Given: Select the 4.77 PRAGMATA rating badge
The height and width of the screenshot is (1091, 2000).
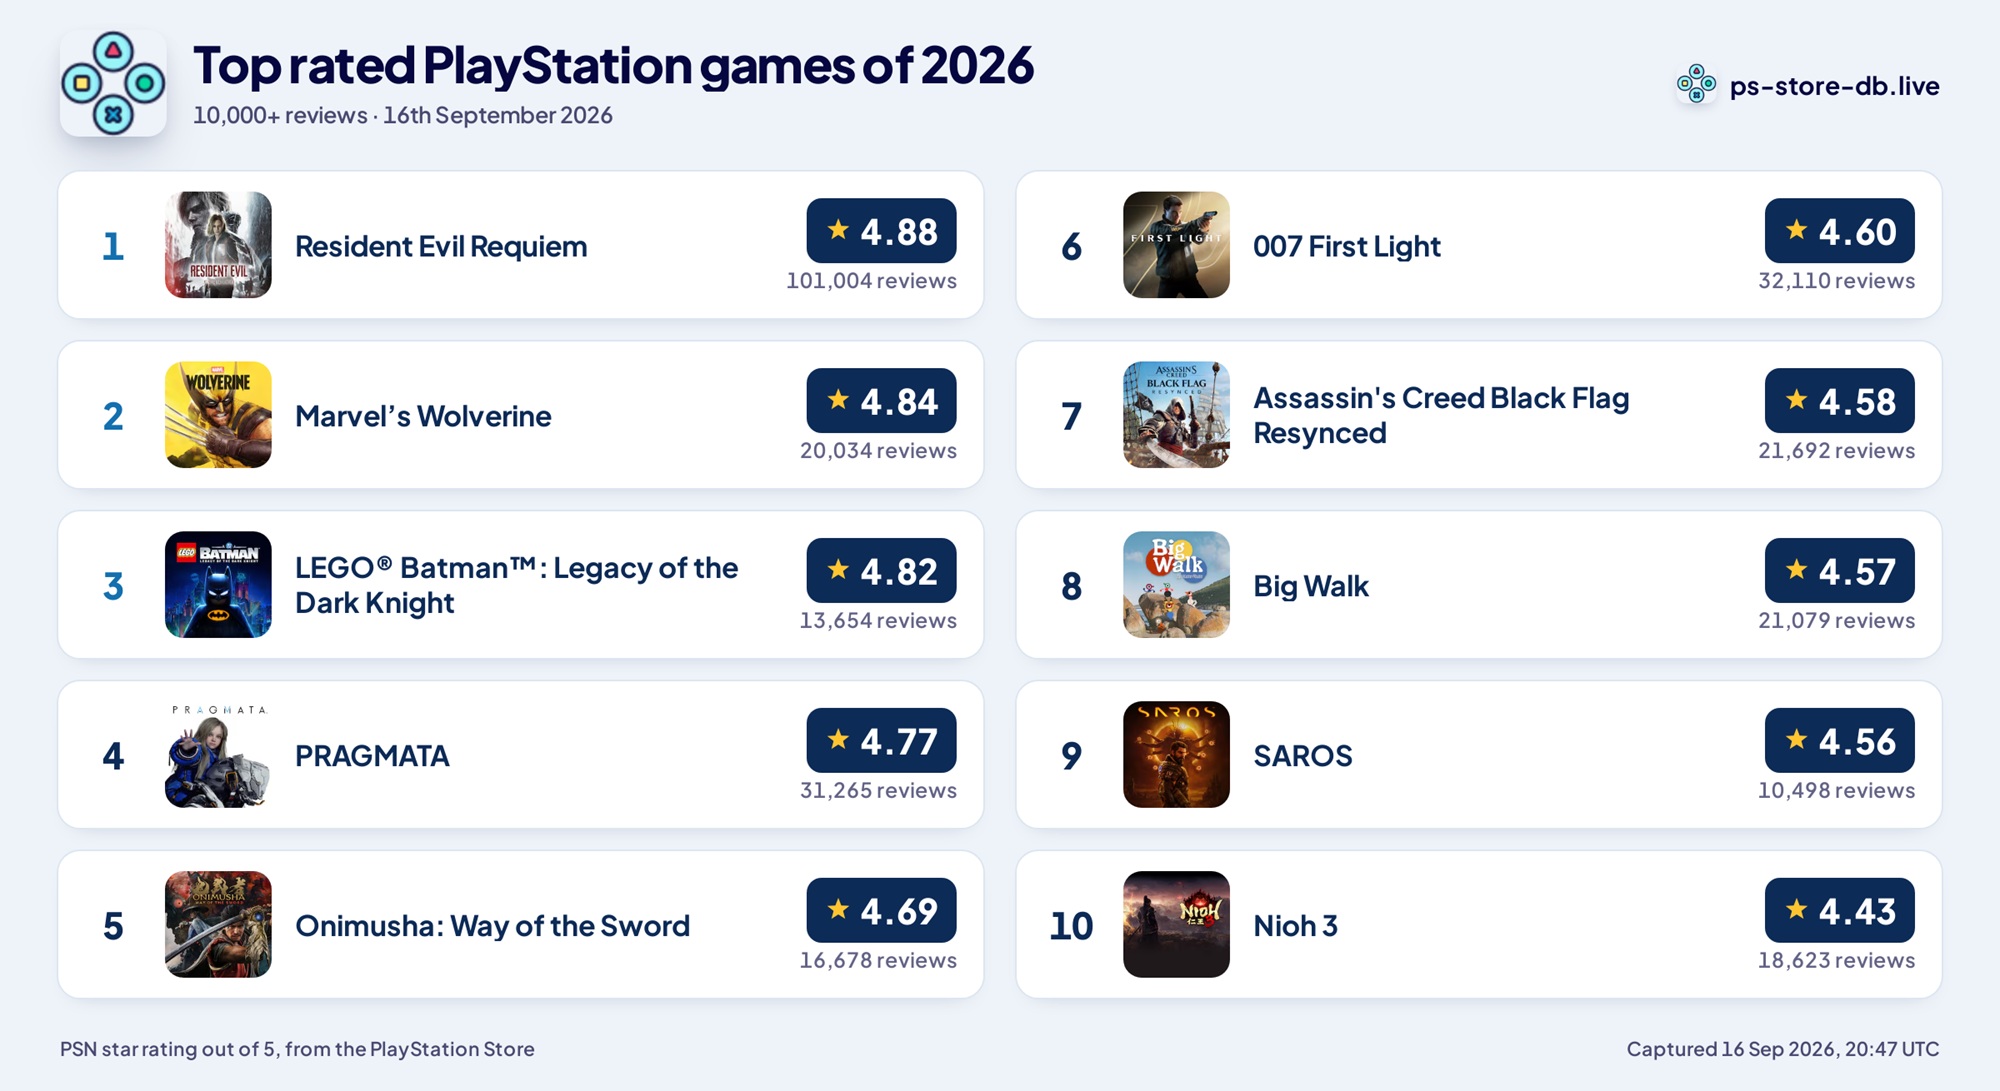Looking at the screenshot, I should click(881, 741).
